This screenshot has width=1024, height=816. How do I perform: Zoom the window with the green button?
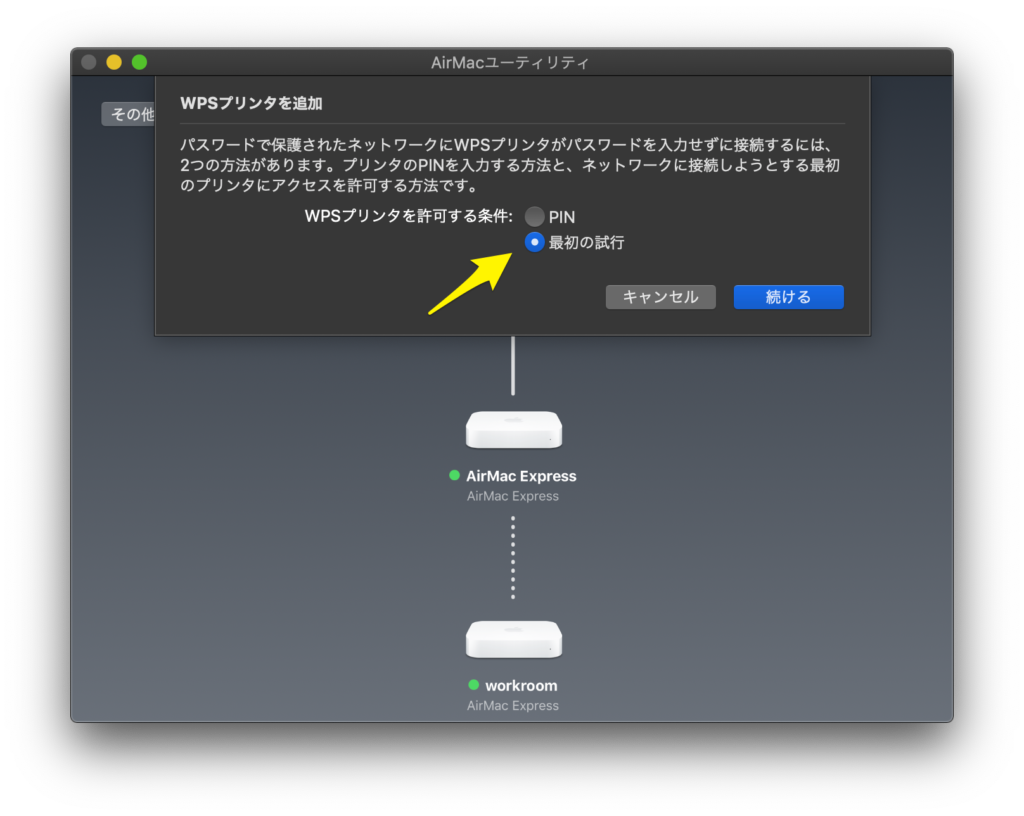(139, 62)
